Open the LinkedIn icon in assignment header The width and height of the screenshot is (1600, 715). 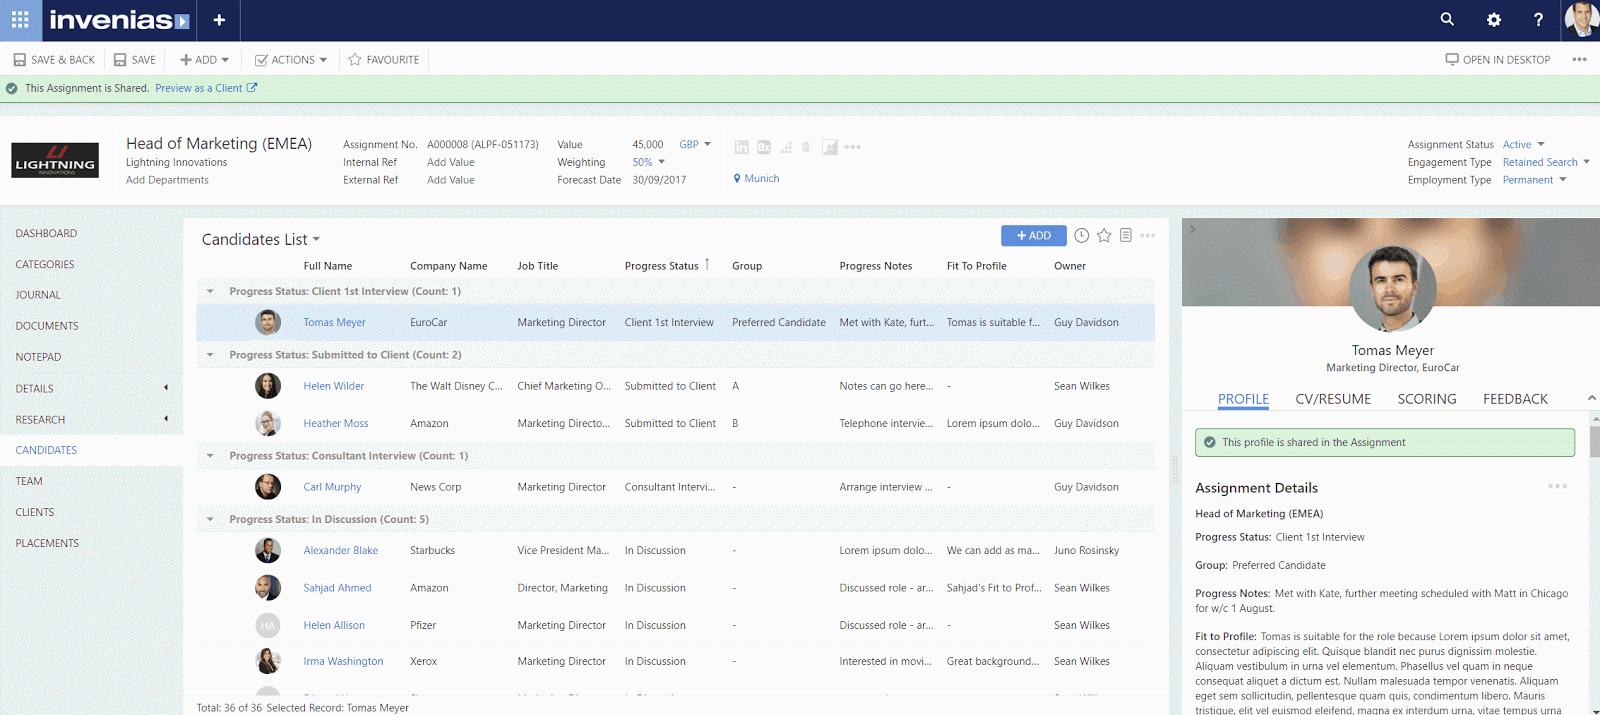(742, 147)
